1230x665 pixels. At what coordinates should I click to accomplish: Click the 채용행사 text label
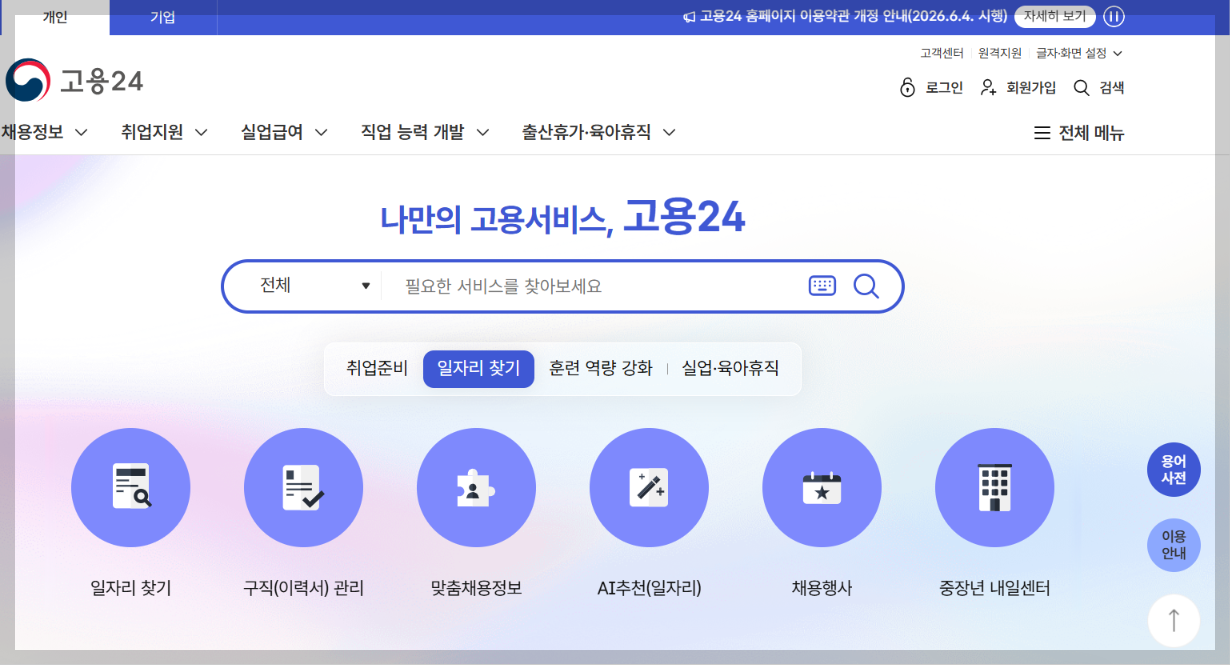[822, 589]
